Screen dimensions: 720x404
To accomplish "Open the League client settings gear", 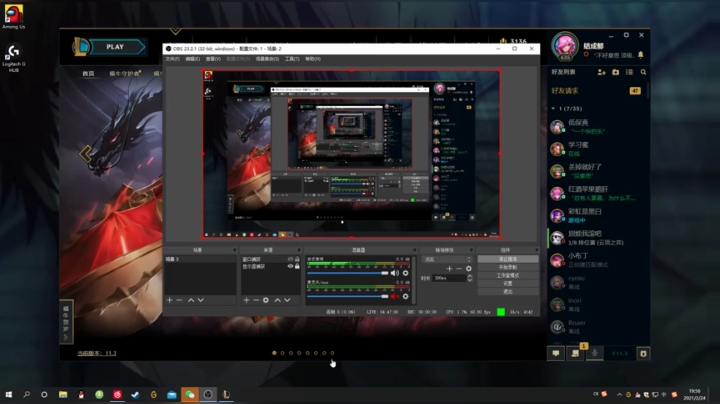I will [626, 35].
